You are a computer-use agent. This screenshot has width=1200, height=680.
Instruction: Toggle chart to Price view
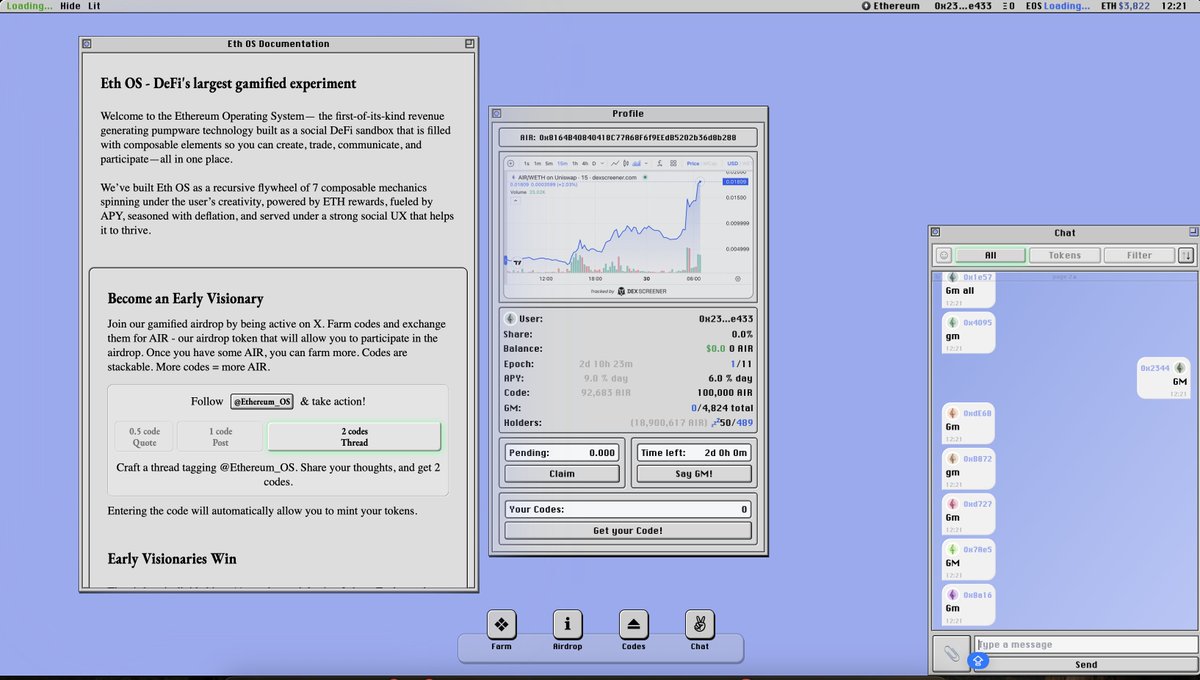click(x=693, y=164)
